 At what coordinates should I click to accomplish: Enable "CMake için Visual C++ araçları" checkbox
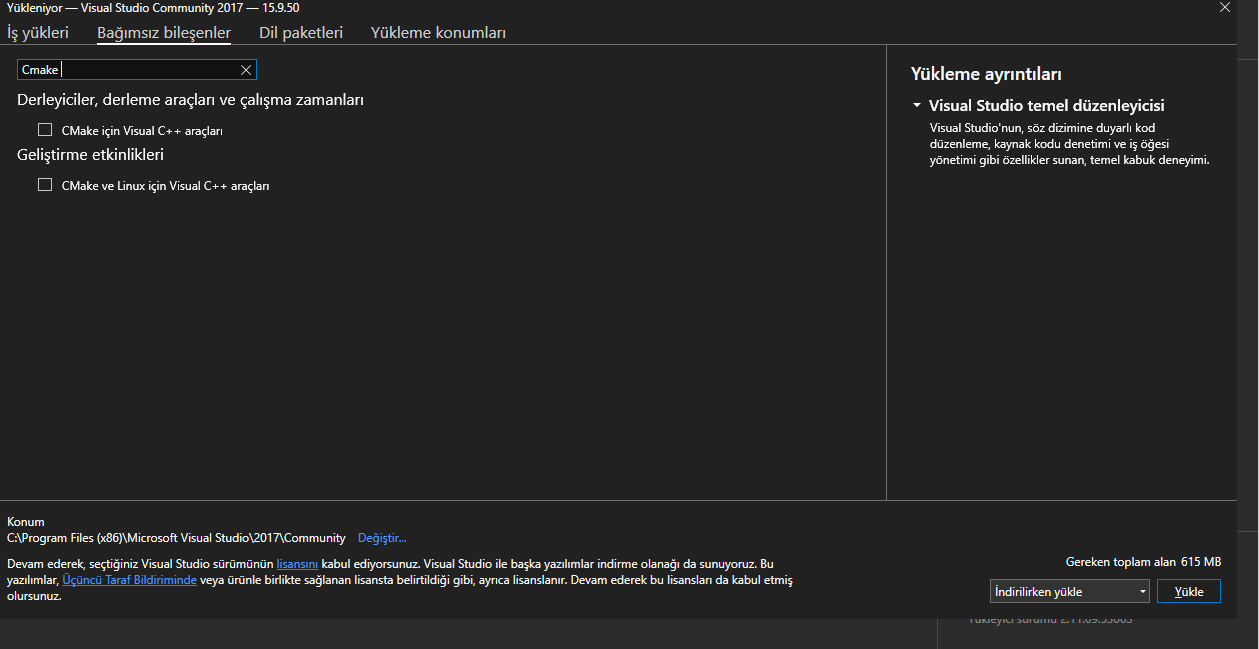45,130
